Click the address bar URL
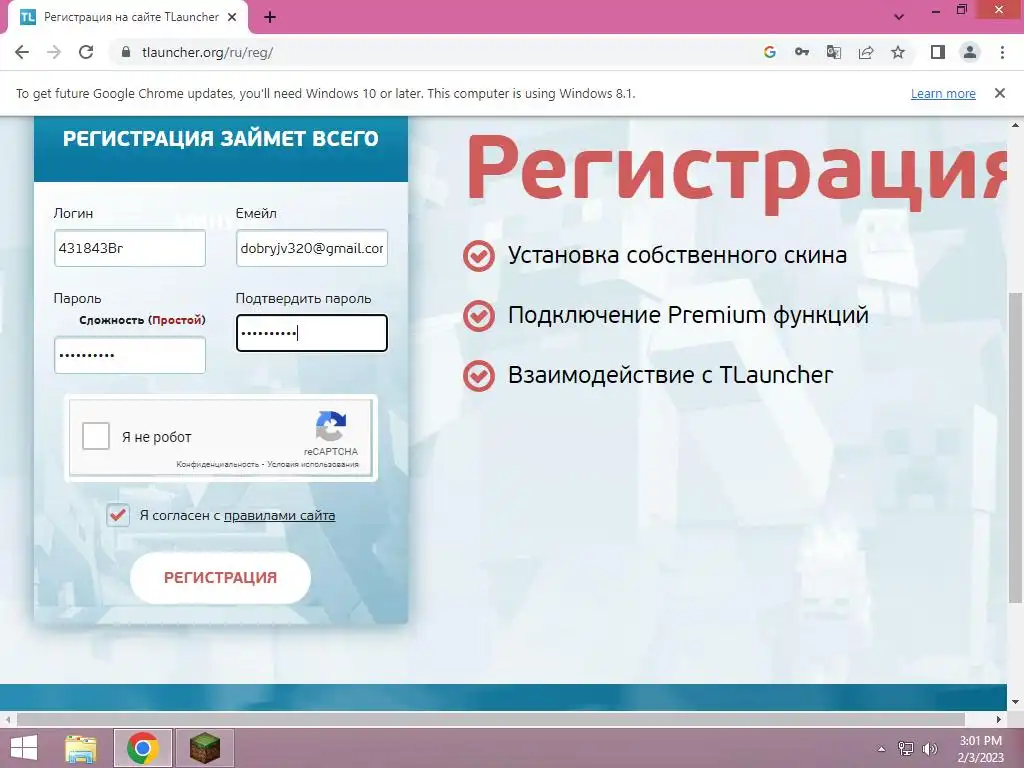This screenshot has height=768, width=1024. click(x=207, y=52)
